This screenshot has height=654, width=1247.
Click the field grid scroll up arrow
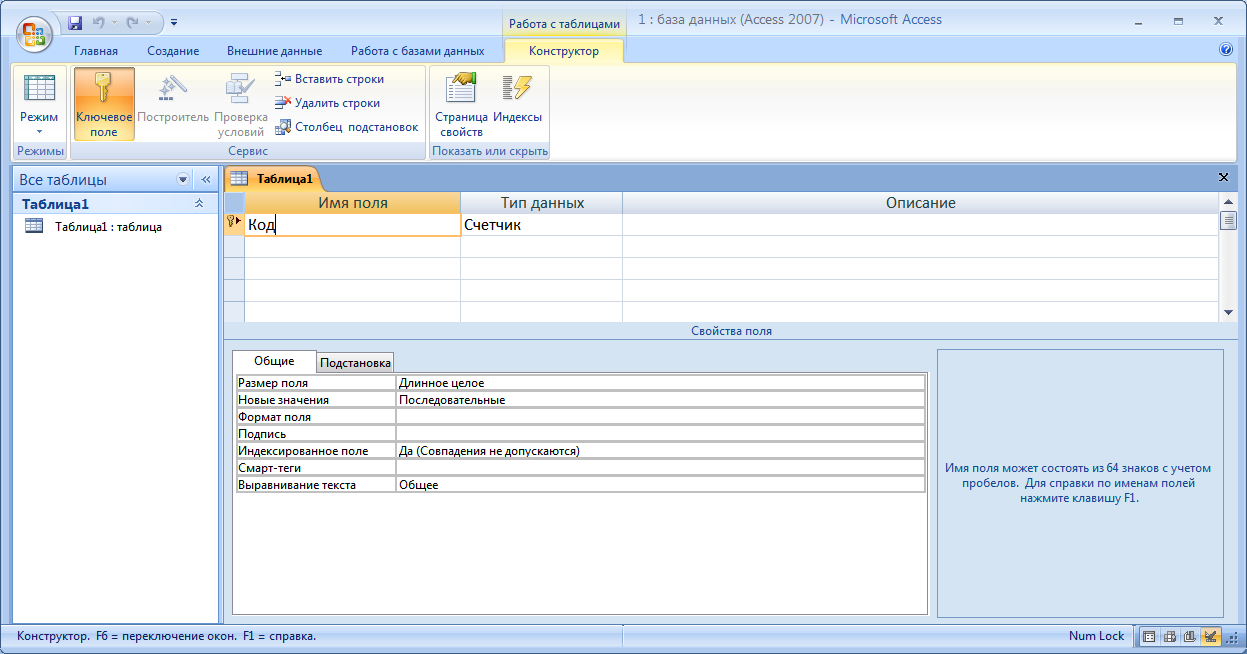[x=1228, y=200]
